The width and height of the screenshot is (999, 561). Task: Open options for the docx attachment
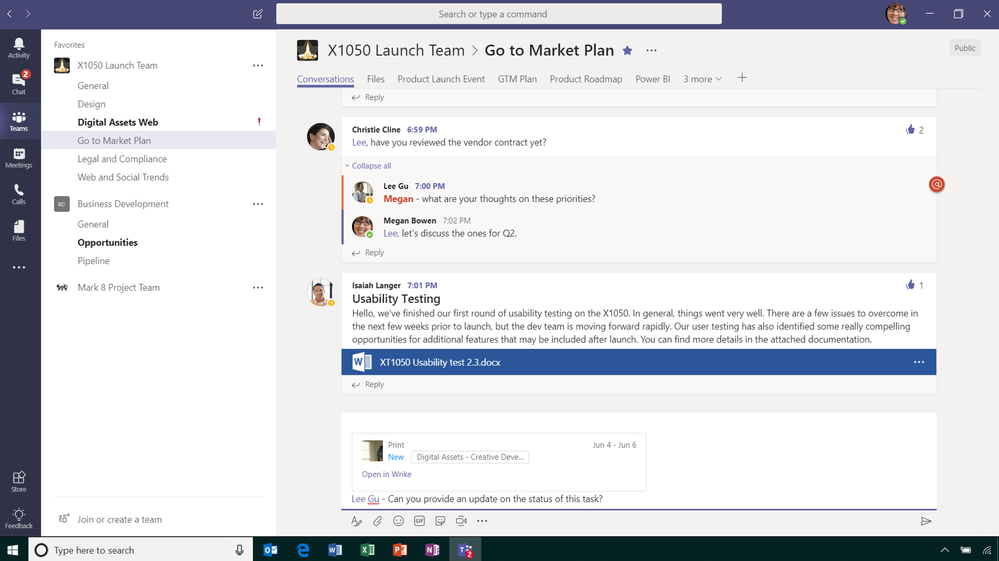click(919, 362)
